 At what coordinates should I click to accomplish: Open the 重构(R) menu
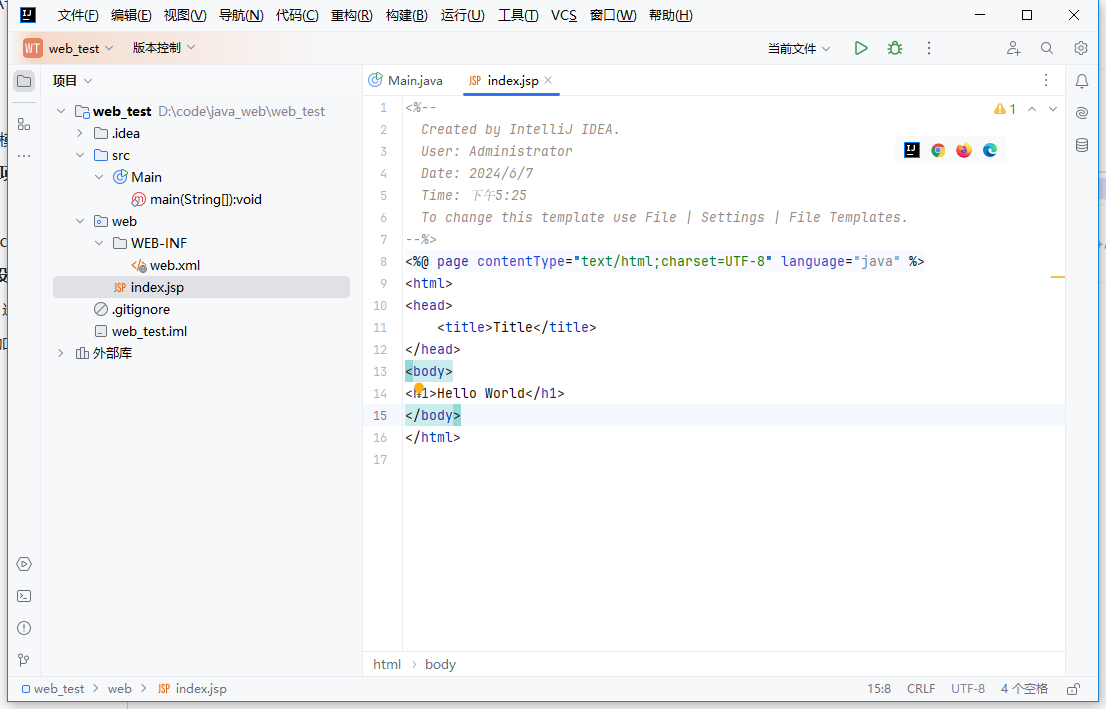tap(351, 15)
